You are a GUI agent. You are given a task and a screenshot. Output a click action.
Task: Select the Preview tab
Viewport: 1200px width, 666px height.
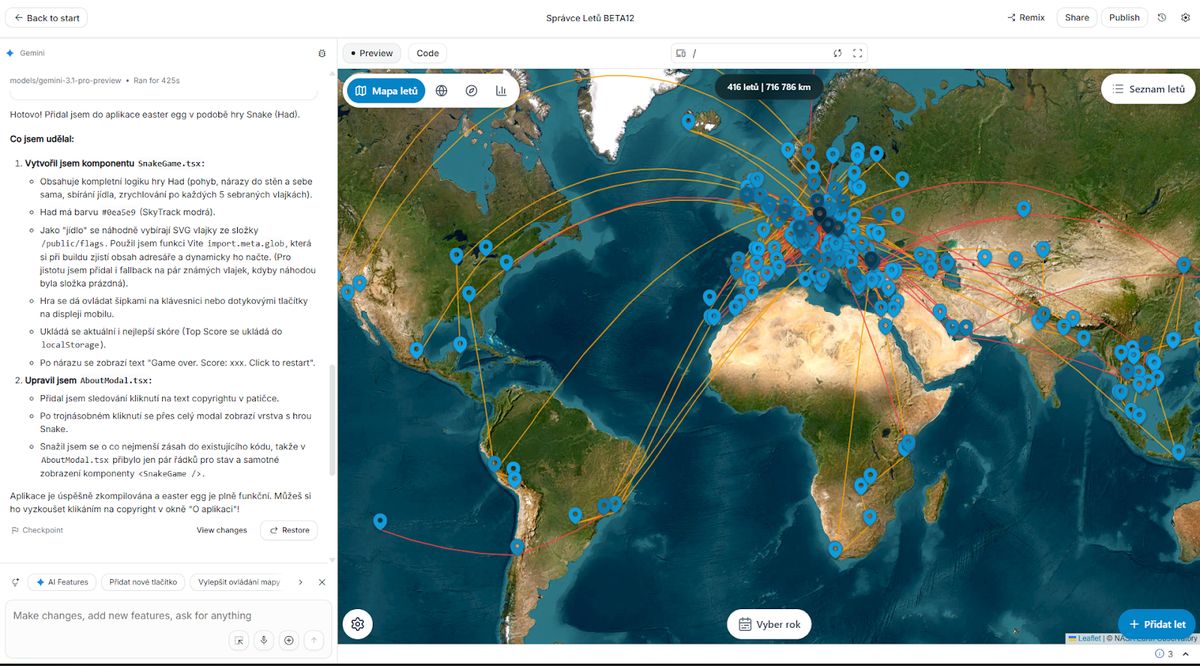(371, 53)
